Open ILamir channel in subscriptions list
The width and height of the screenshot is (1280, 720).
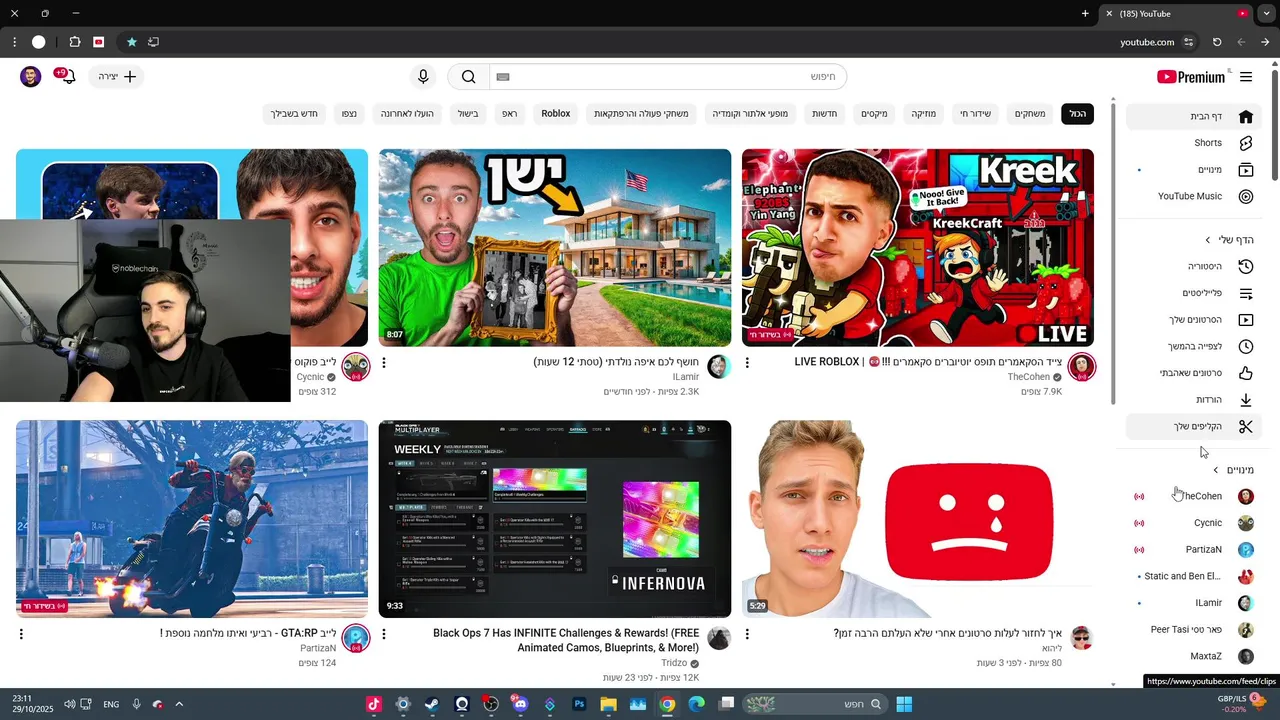pos(1193,603)
